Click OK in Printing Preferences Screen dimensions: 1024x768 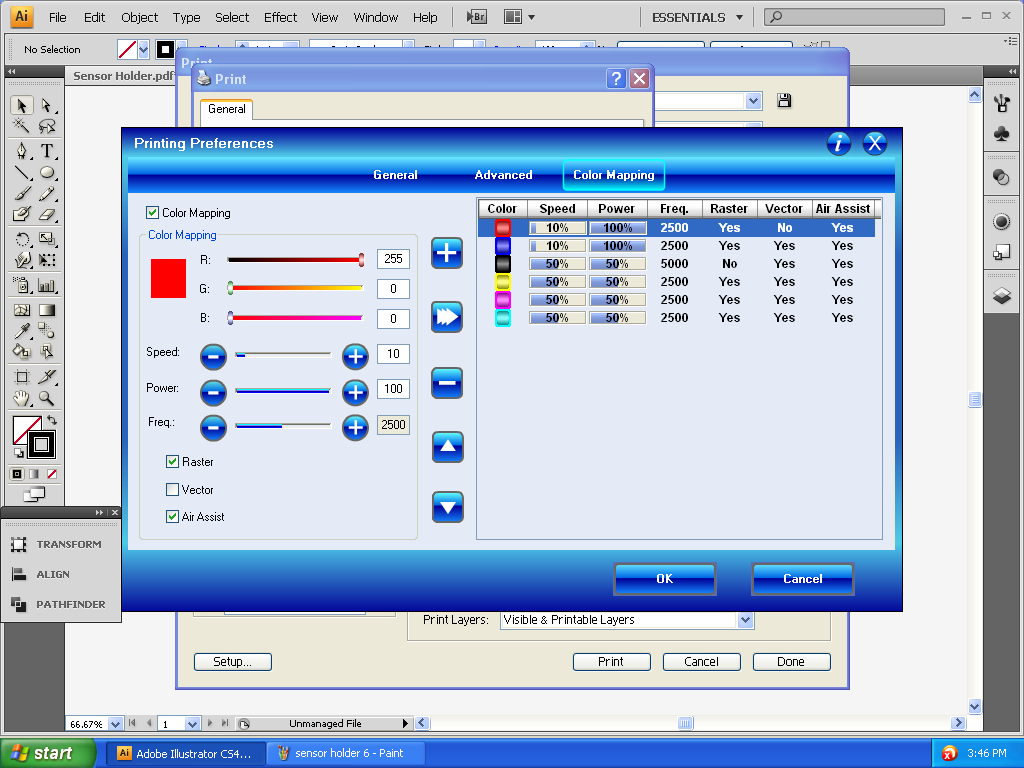click(x=664, y=579)
